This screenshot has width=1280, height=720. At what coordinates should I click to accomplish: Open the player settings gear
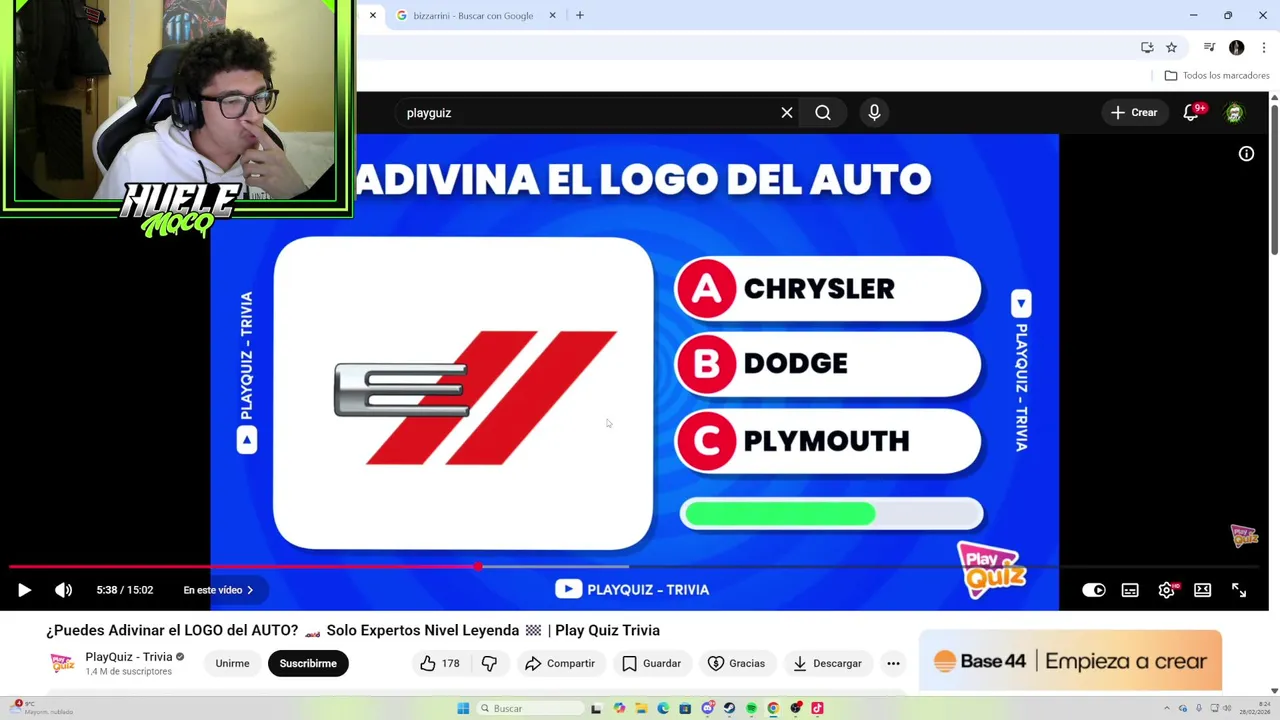coord(1166,590)
